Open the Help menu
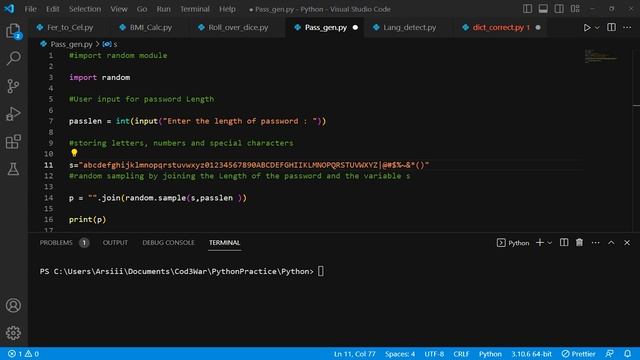 pos(227,9)
